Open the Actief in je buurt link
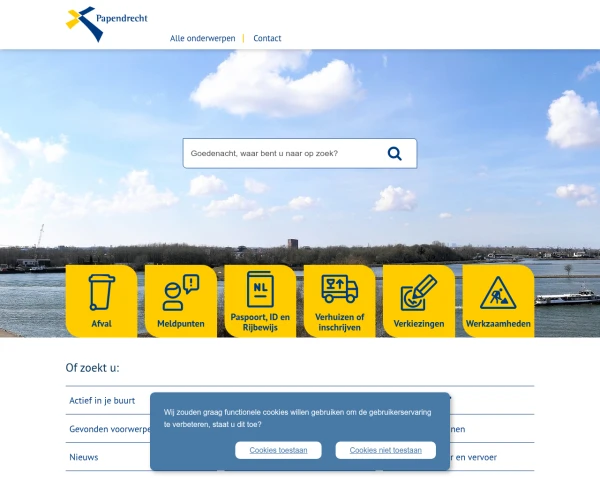The image size is (600, 480). pos(102,401)
